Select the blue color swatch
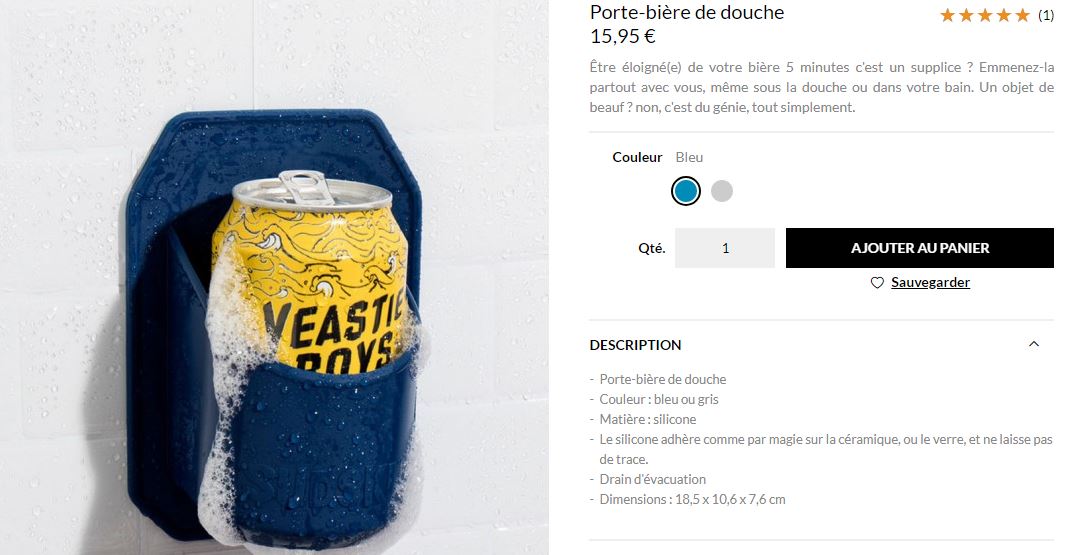The height and width of the screenshot is (555, 1065). (x=686, y=191)
